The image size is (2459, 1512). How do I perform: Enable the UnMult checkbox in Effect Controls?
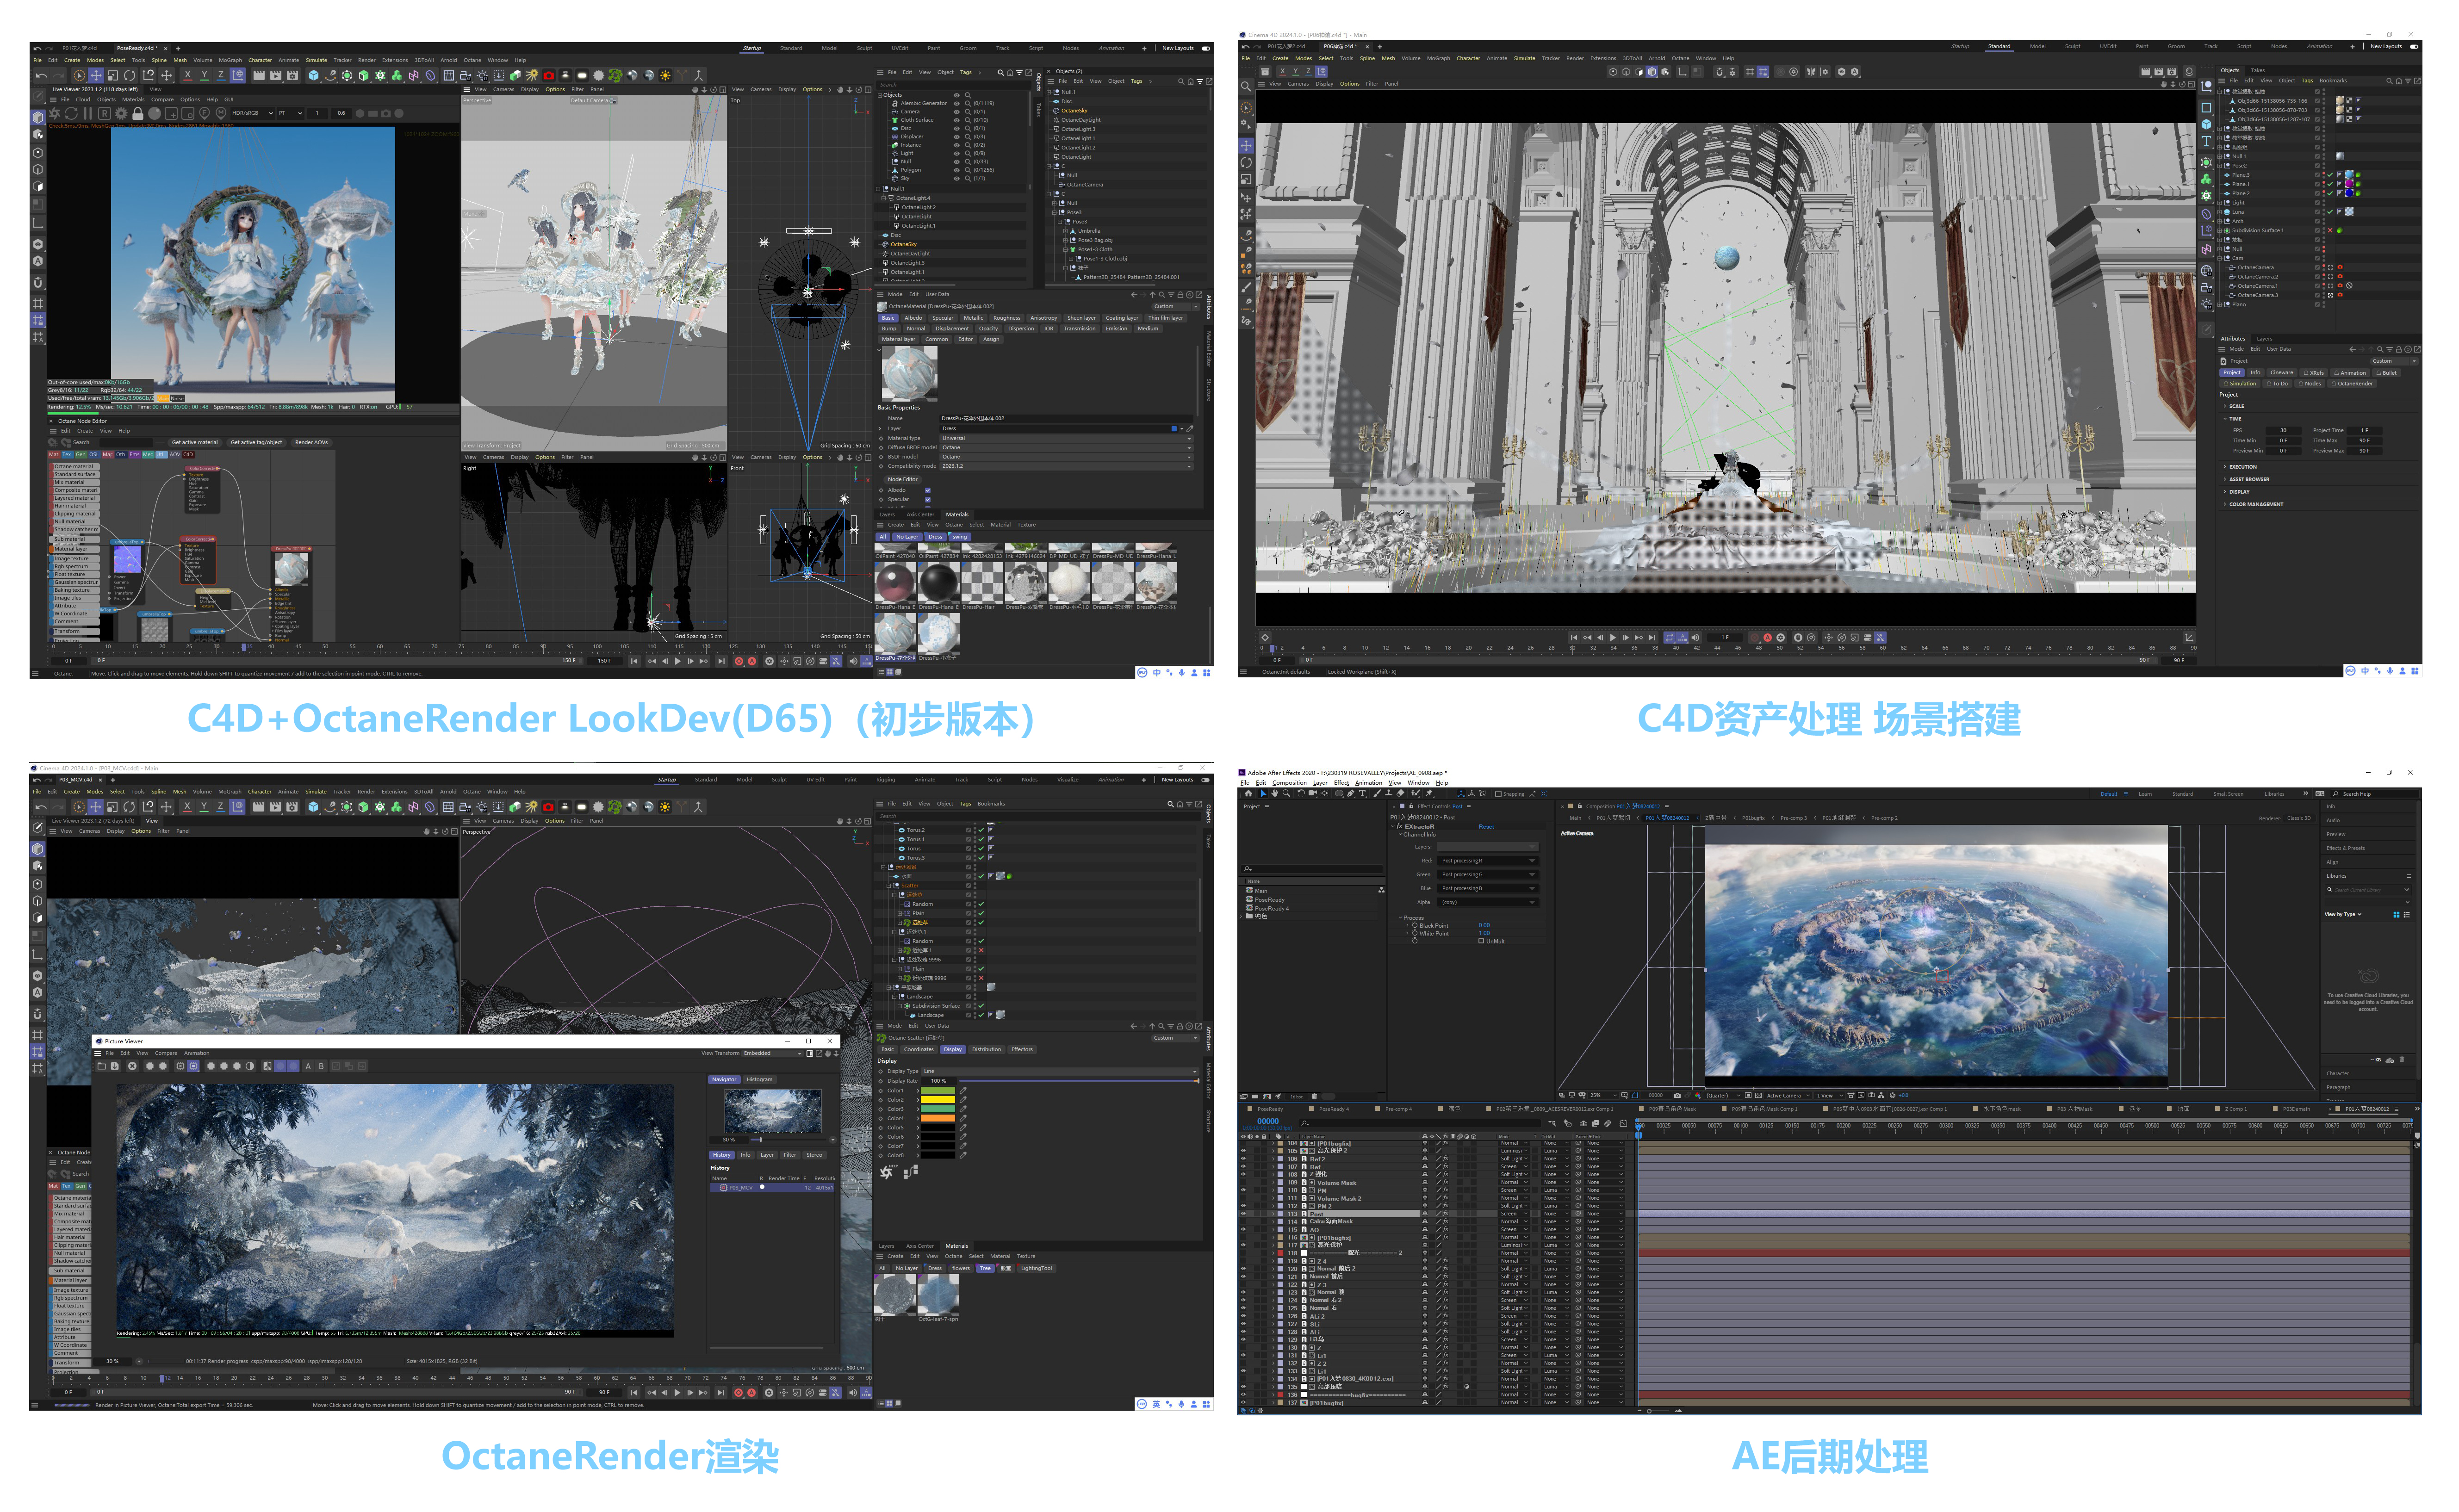[x=1481, y=941]
